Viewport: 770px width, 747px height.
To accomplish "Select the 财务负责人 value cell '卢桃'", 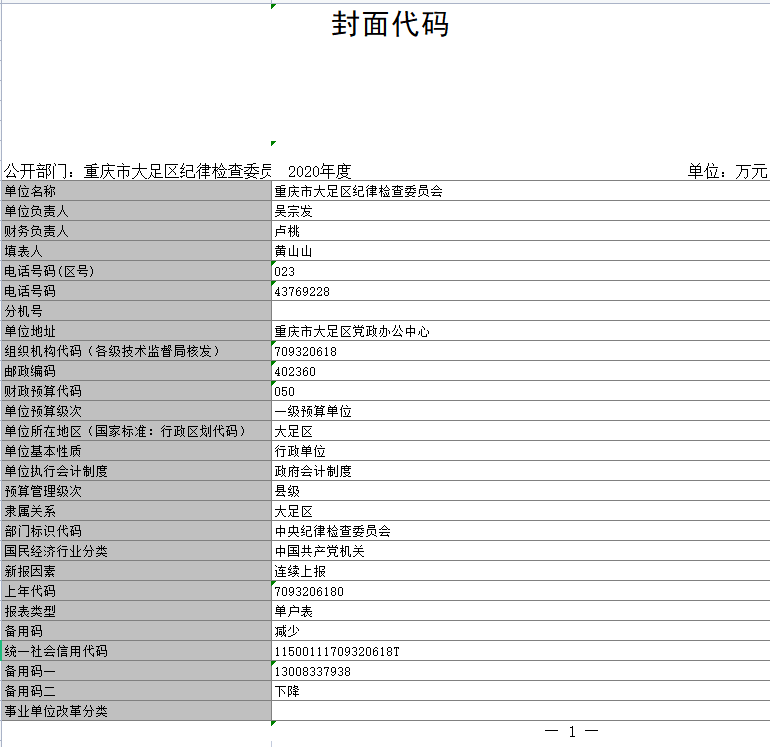I will point(288,231).
